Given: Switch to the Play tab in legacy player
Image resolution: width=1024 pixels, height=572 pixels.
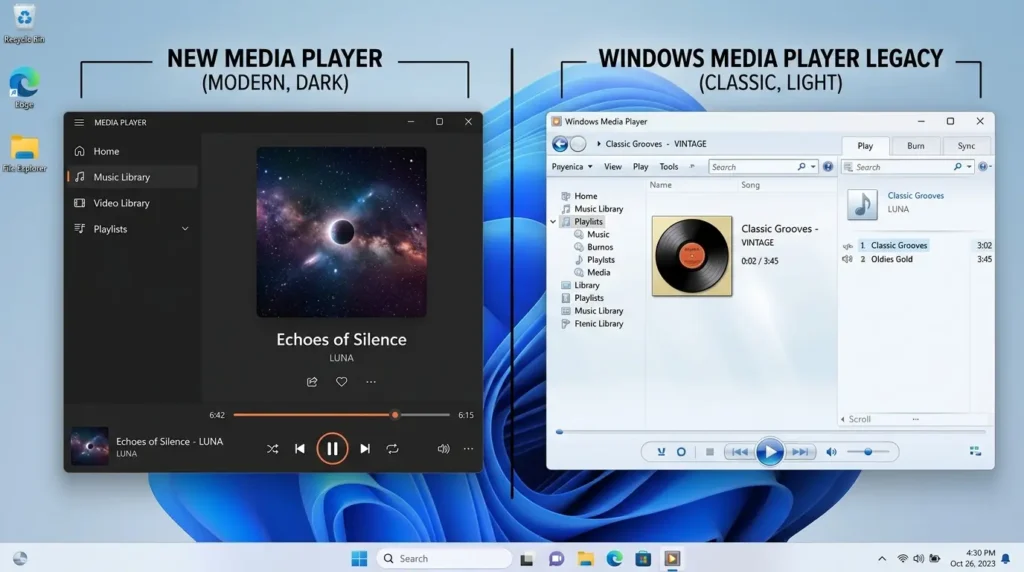Looking at the screenshot, I should coord(865,146).
